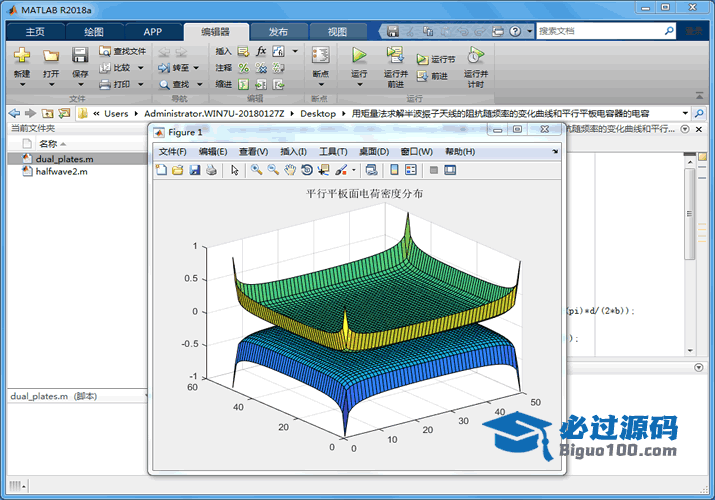The height and width of the screenshot is (500, 715).
Task: Click the 打开 (Open) folder icon
Action: (x=51, y=55)
